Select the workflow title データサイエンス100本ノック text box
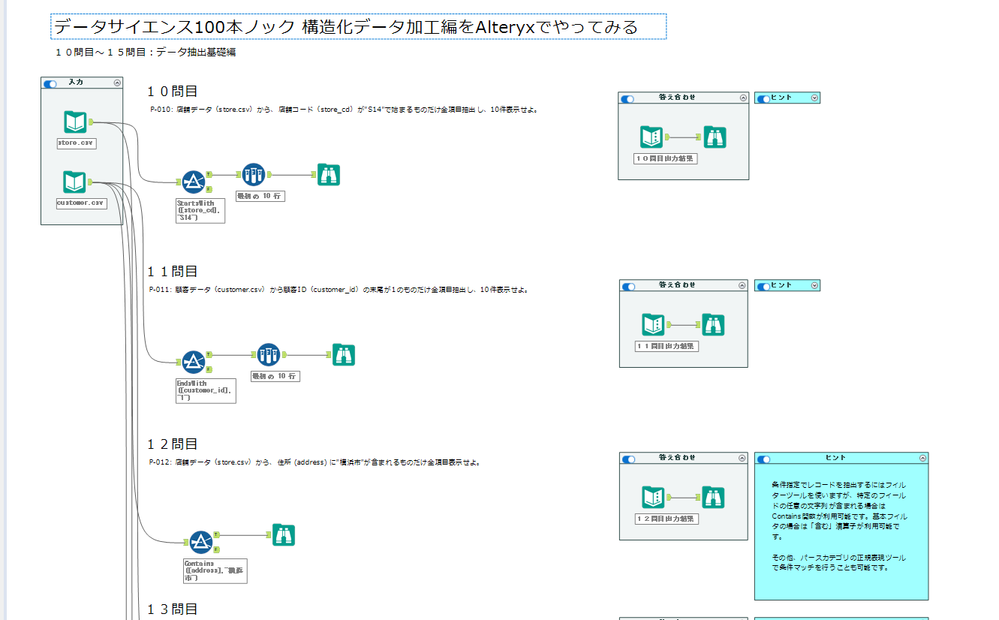This screenshot has width=999, height=620. pos(359,27)
